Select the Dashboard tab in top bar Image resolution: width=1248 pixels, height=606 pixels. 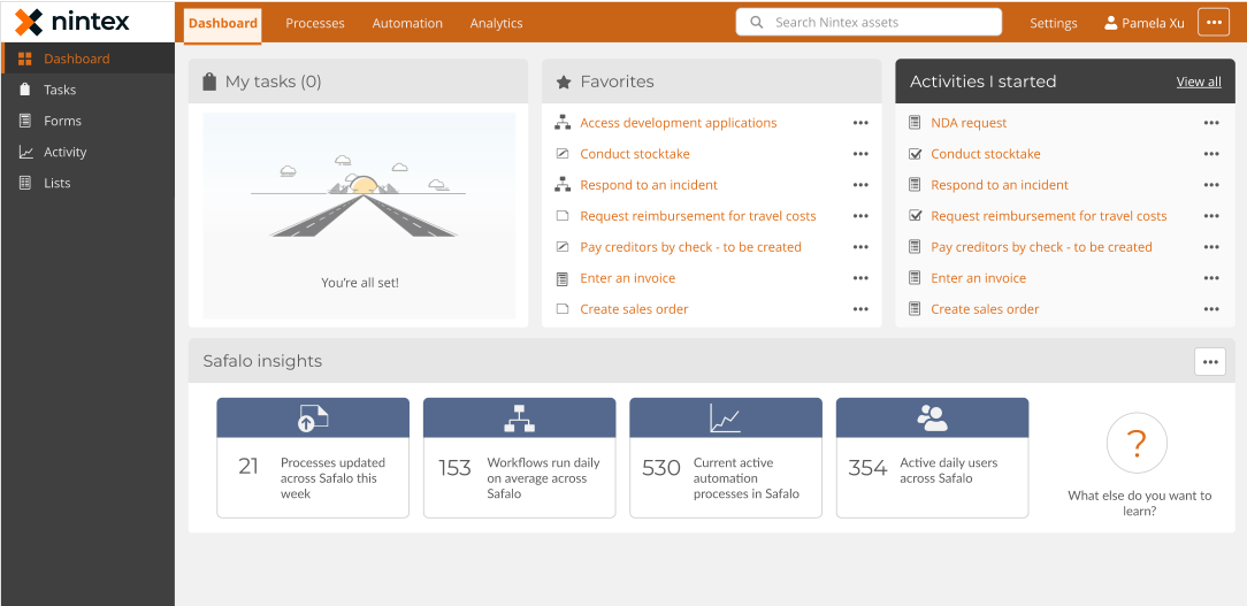point(223,23)
